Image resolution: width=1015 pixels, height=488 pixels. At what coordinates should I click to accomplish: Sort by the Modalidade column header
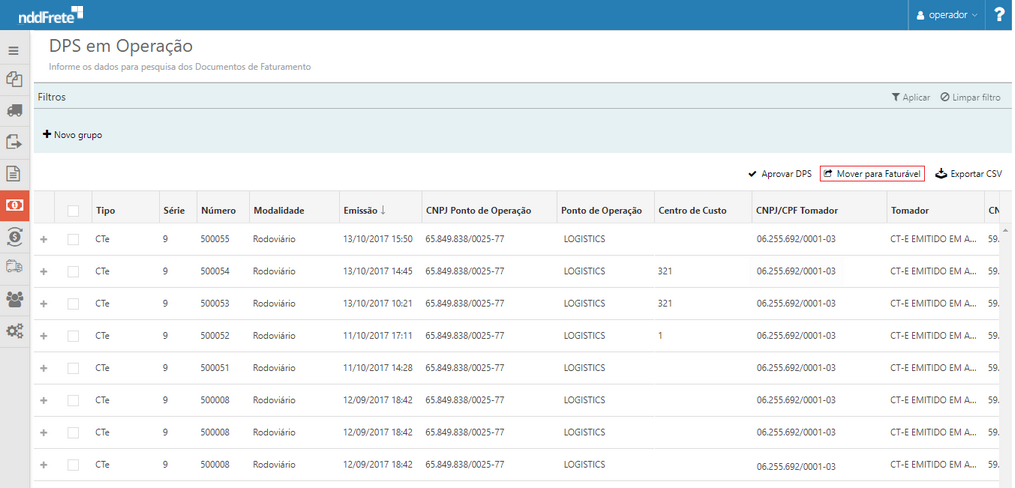[x=278, y=211]
